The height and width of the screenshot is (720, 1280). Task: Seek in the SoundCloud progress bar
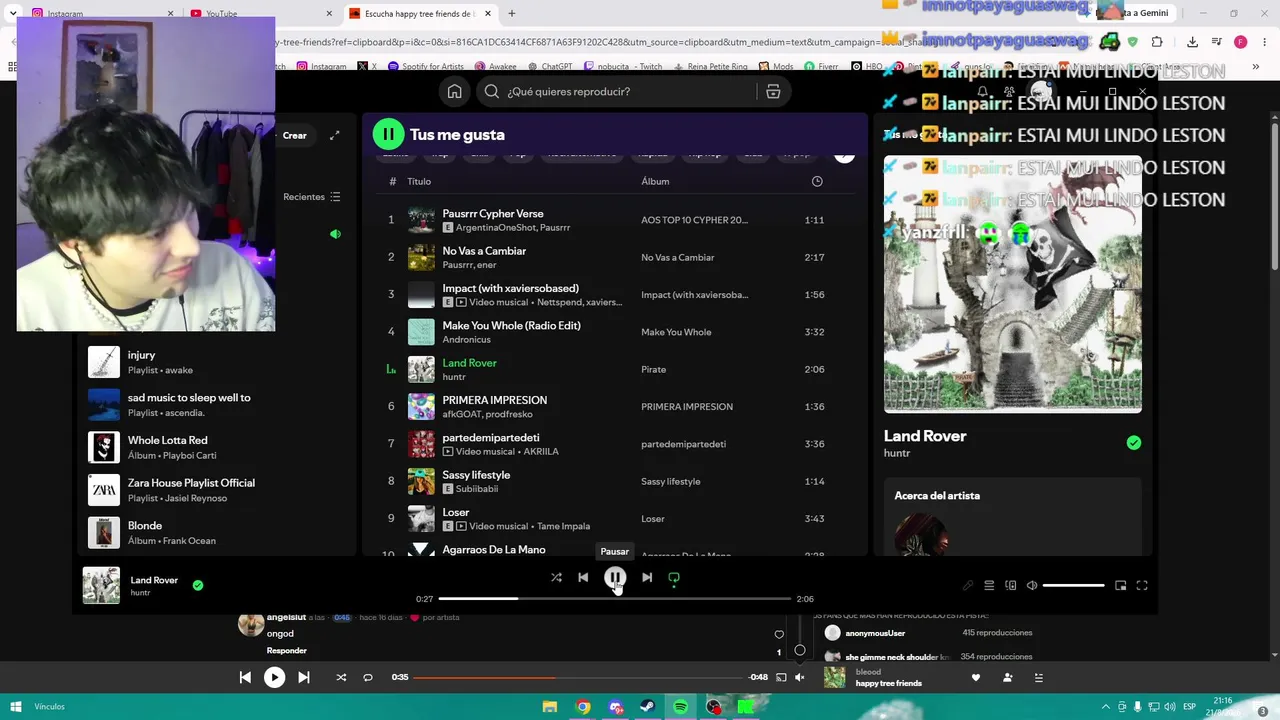click(x=579, y=677)
